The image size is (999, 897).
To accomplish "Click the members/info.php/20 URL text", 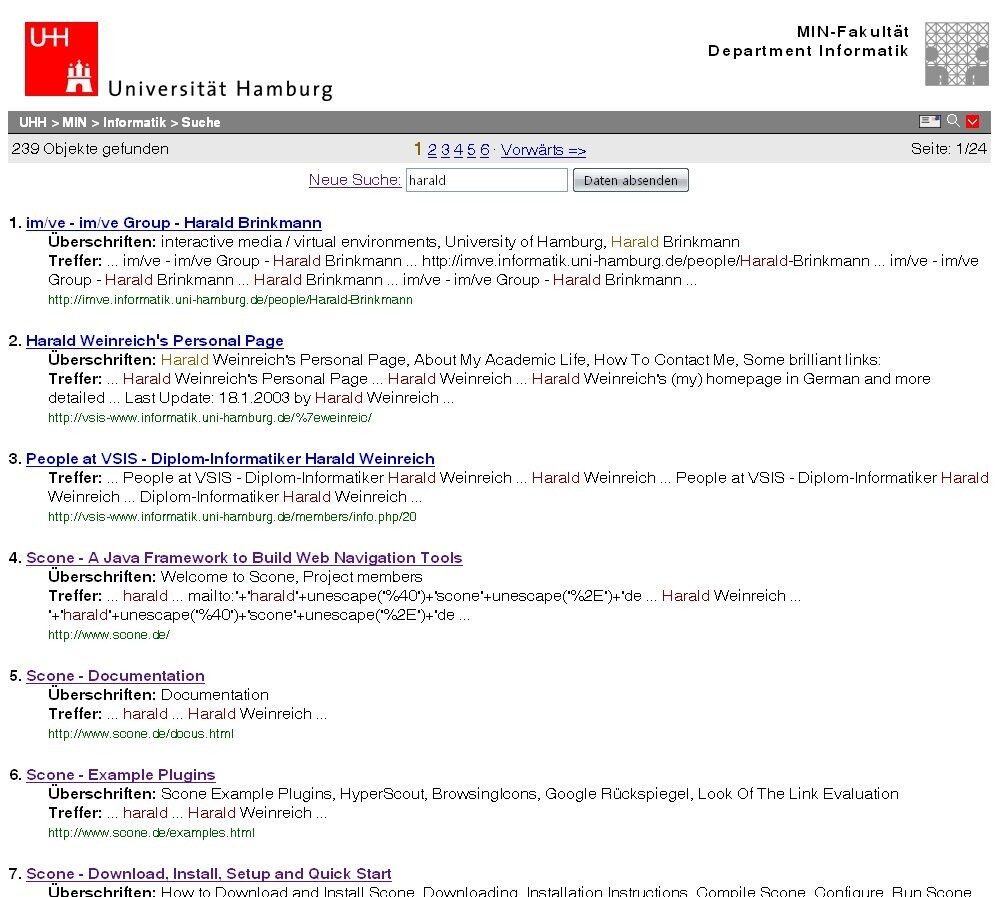I will coord(233,517).
